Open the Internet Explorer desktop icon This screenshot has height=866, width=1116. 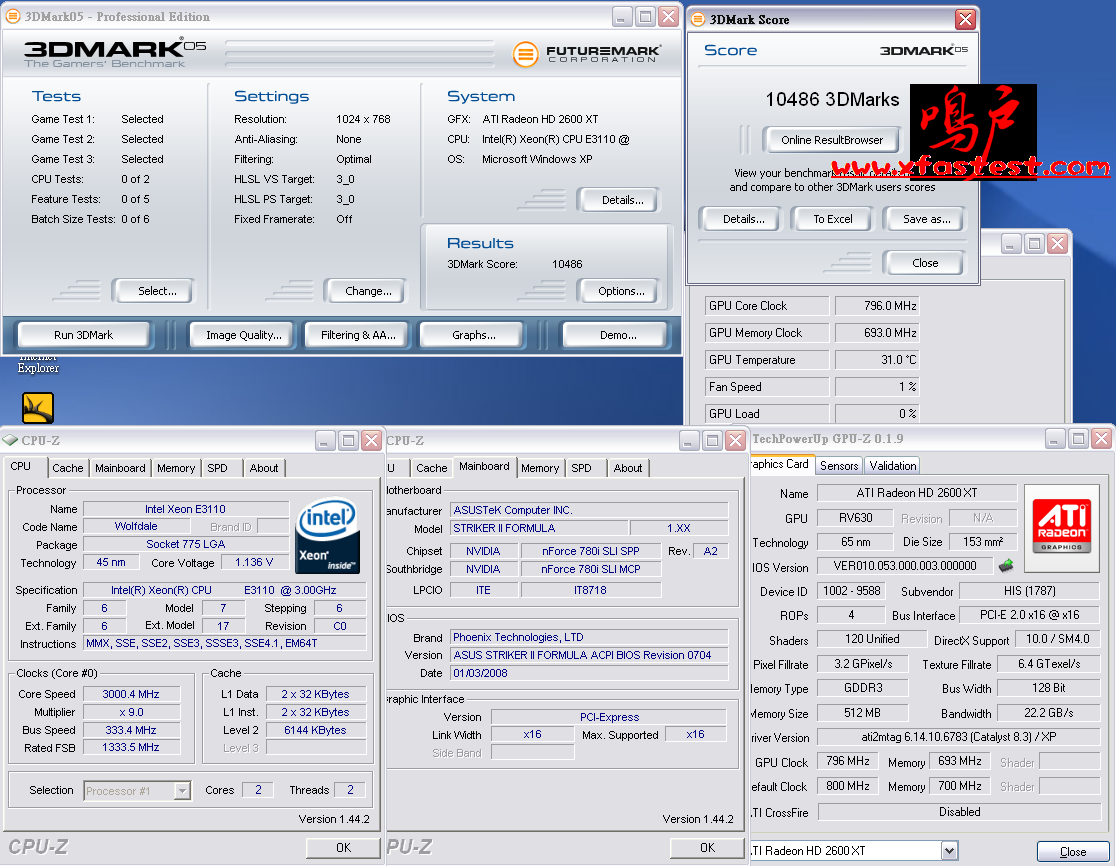(x=38, y=362)
